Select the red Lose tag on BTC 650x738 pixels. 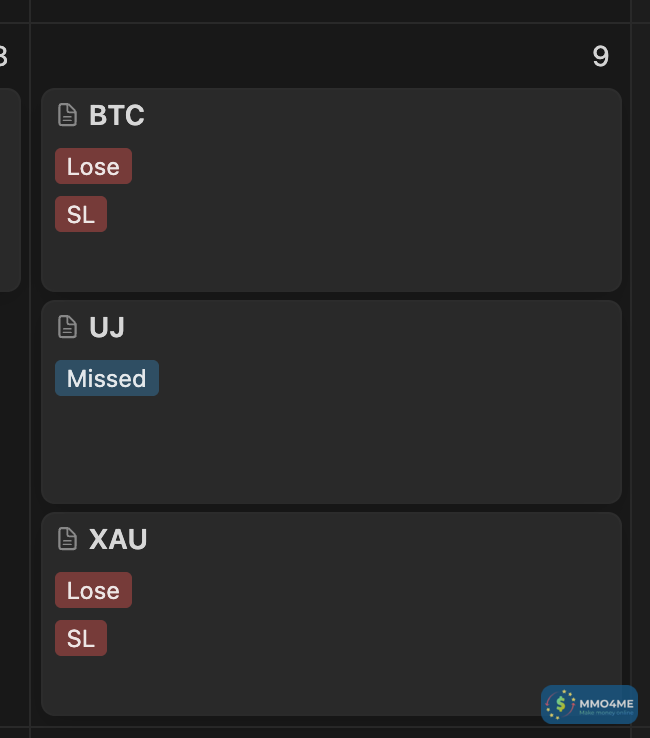(93, 167)
